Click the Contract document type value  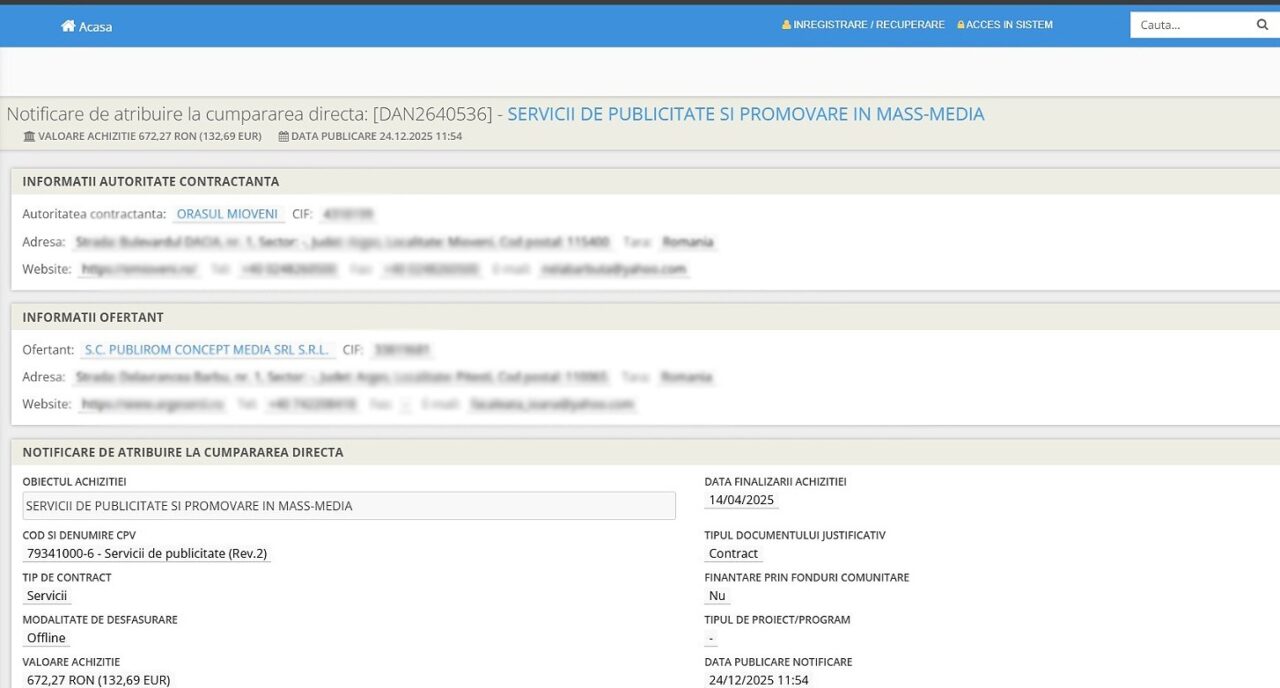click(x=733, y=554)
